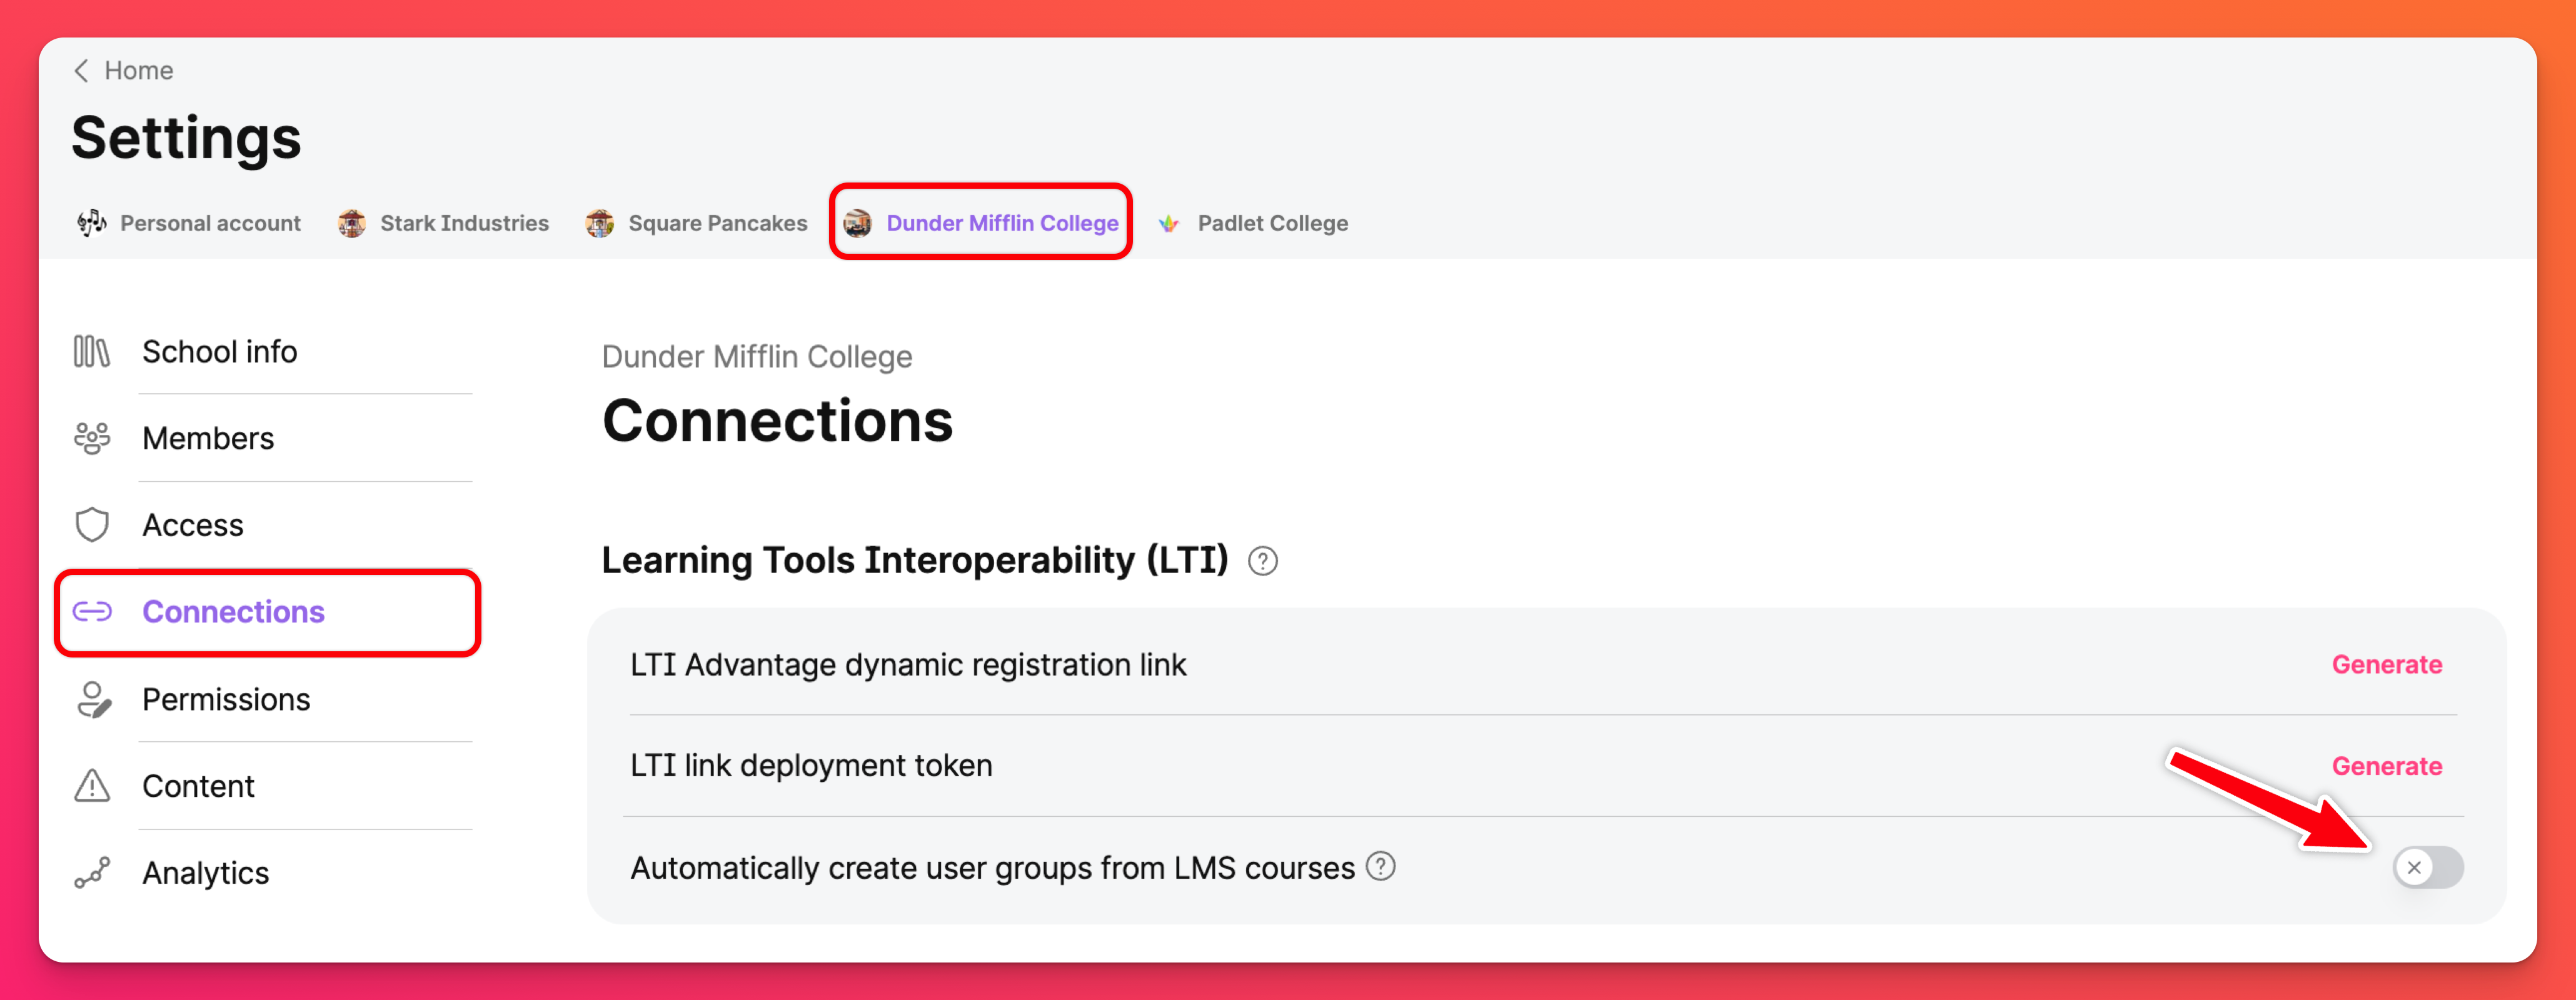The width and height of the screenshot is (2576, 1000).
Task: Click the School info books icon
Action: [x=91, y=352]
